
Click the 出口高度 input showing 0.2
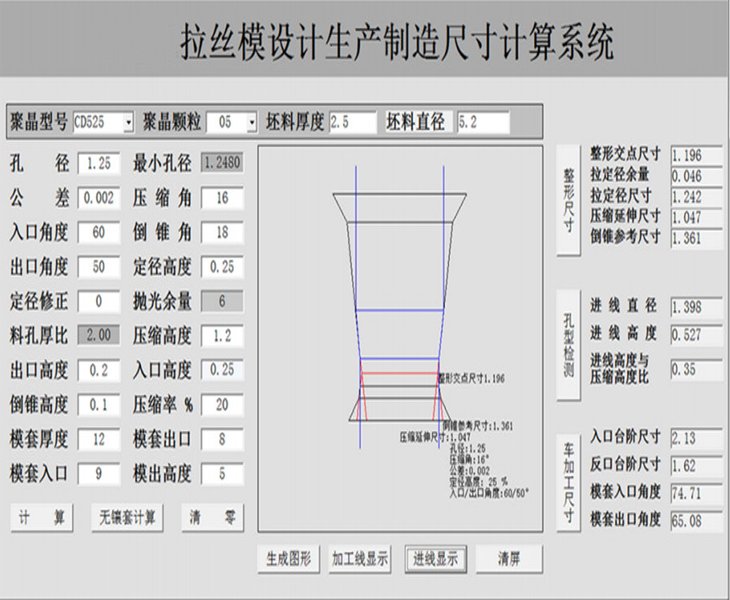[x=99, y=370]
